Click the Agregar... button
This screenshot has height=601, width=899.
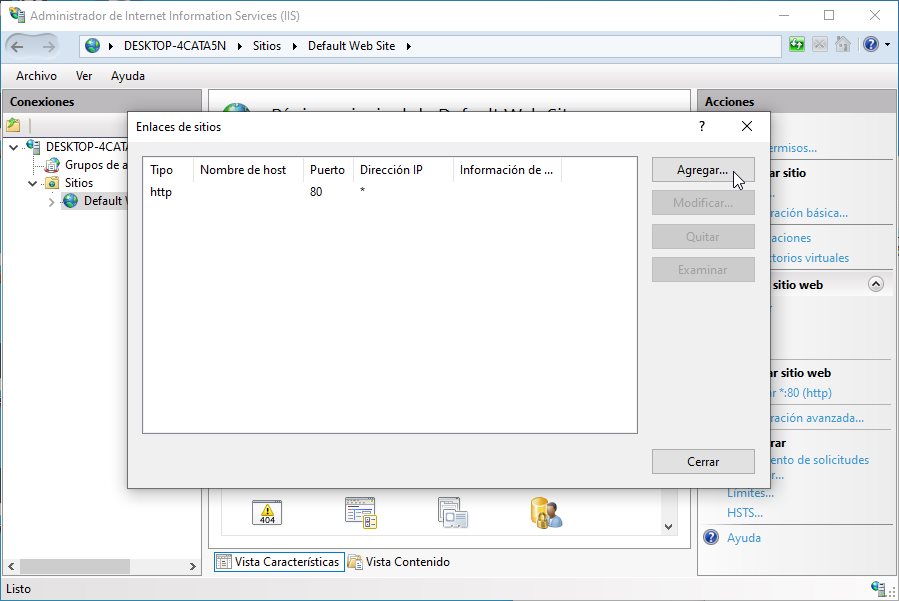tap(703, 170)
